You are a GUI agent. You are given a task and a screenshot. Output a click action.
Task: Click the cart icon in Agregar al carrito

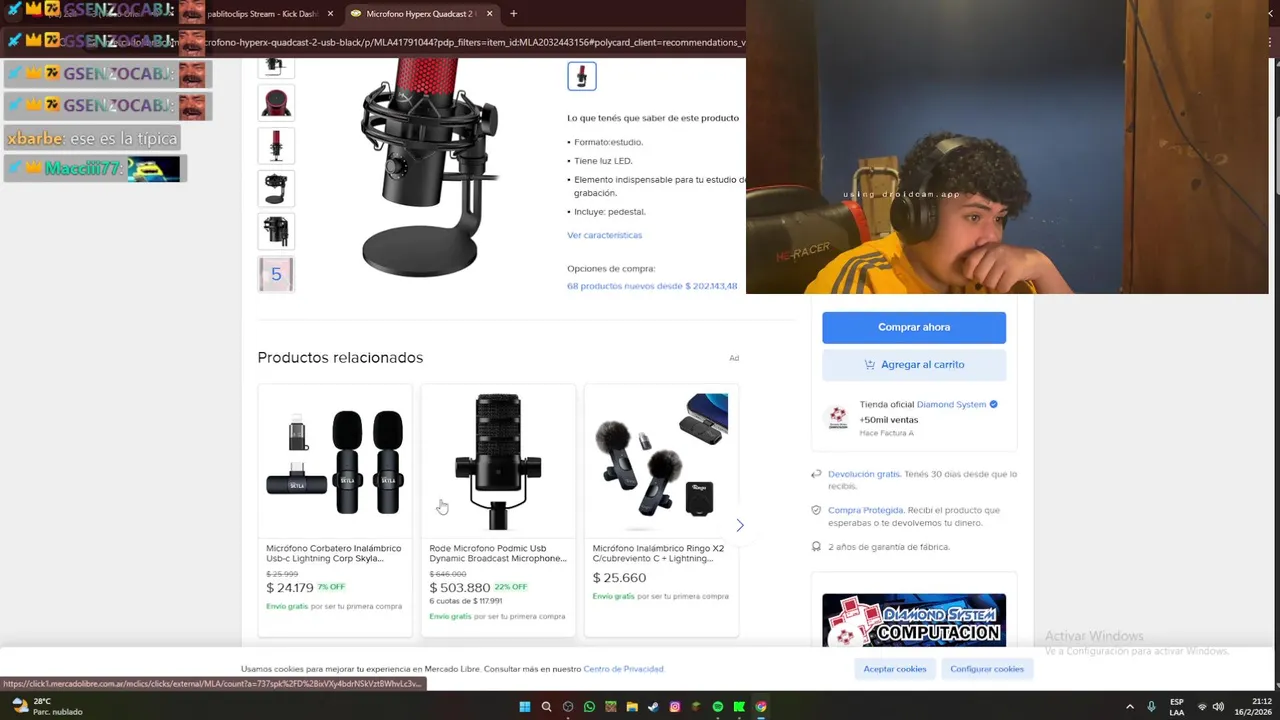pos(869,365)
